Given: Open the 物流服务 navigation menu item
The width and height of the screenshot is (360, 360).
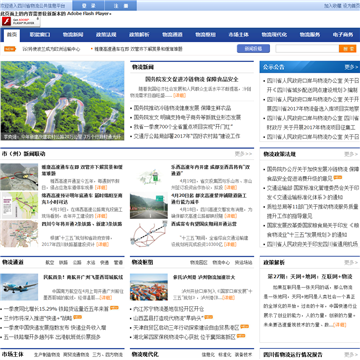Looking at the screenshot, I should [310, 35].
